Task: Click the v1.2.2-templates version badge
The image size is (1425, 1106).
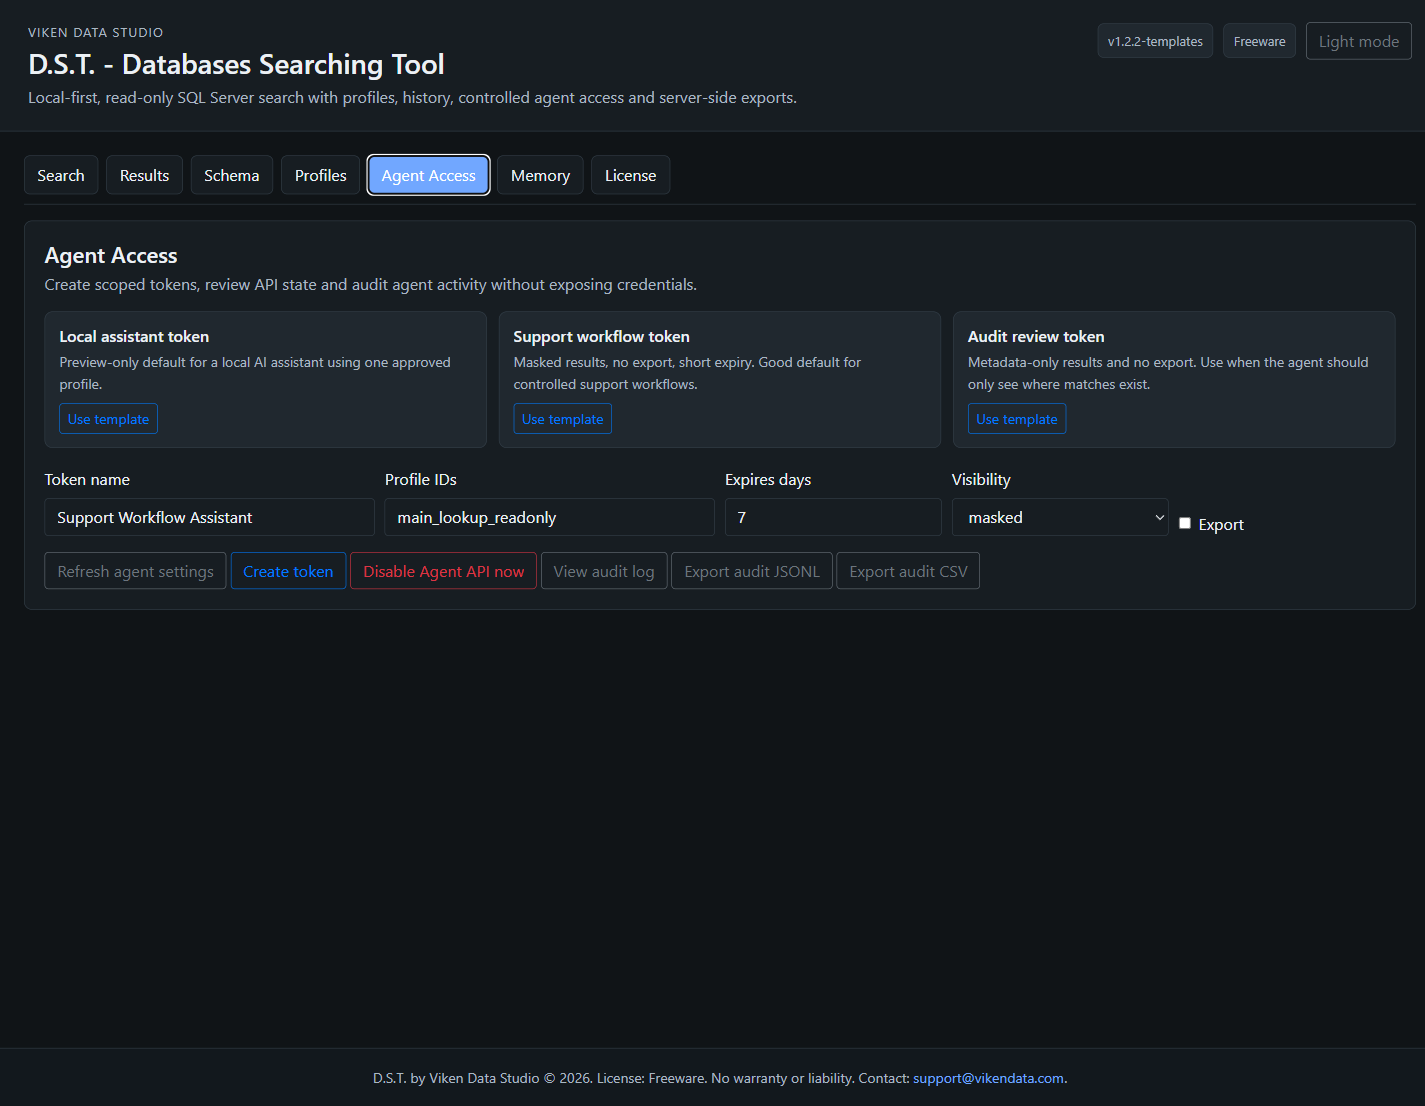Action: [x=1155, y=41]
